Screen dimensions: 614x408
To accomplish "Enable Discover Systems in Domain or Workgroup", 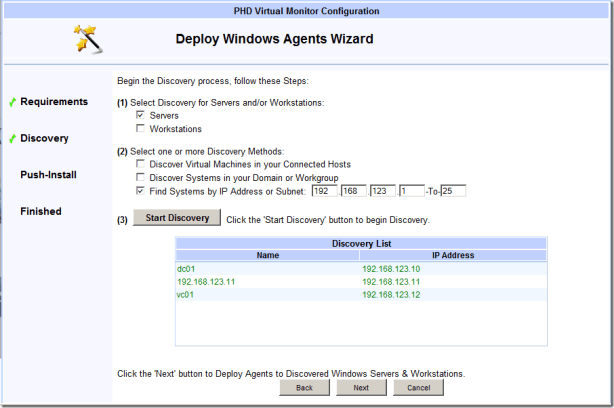I will pyautogui.click(x=140, y=177).
